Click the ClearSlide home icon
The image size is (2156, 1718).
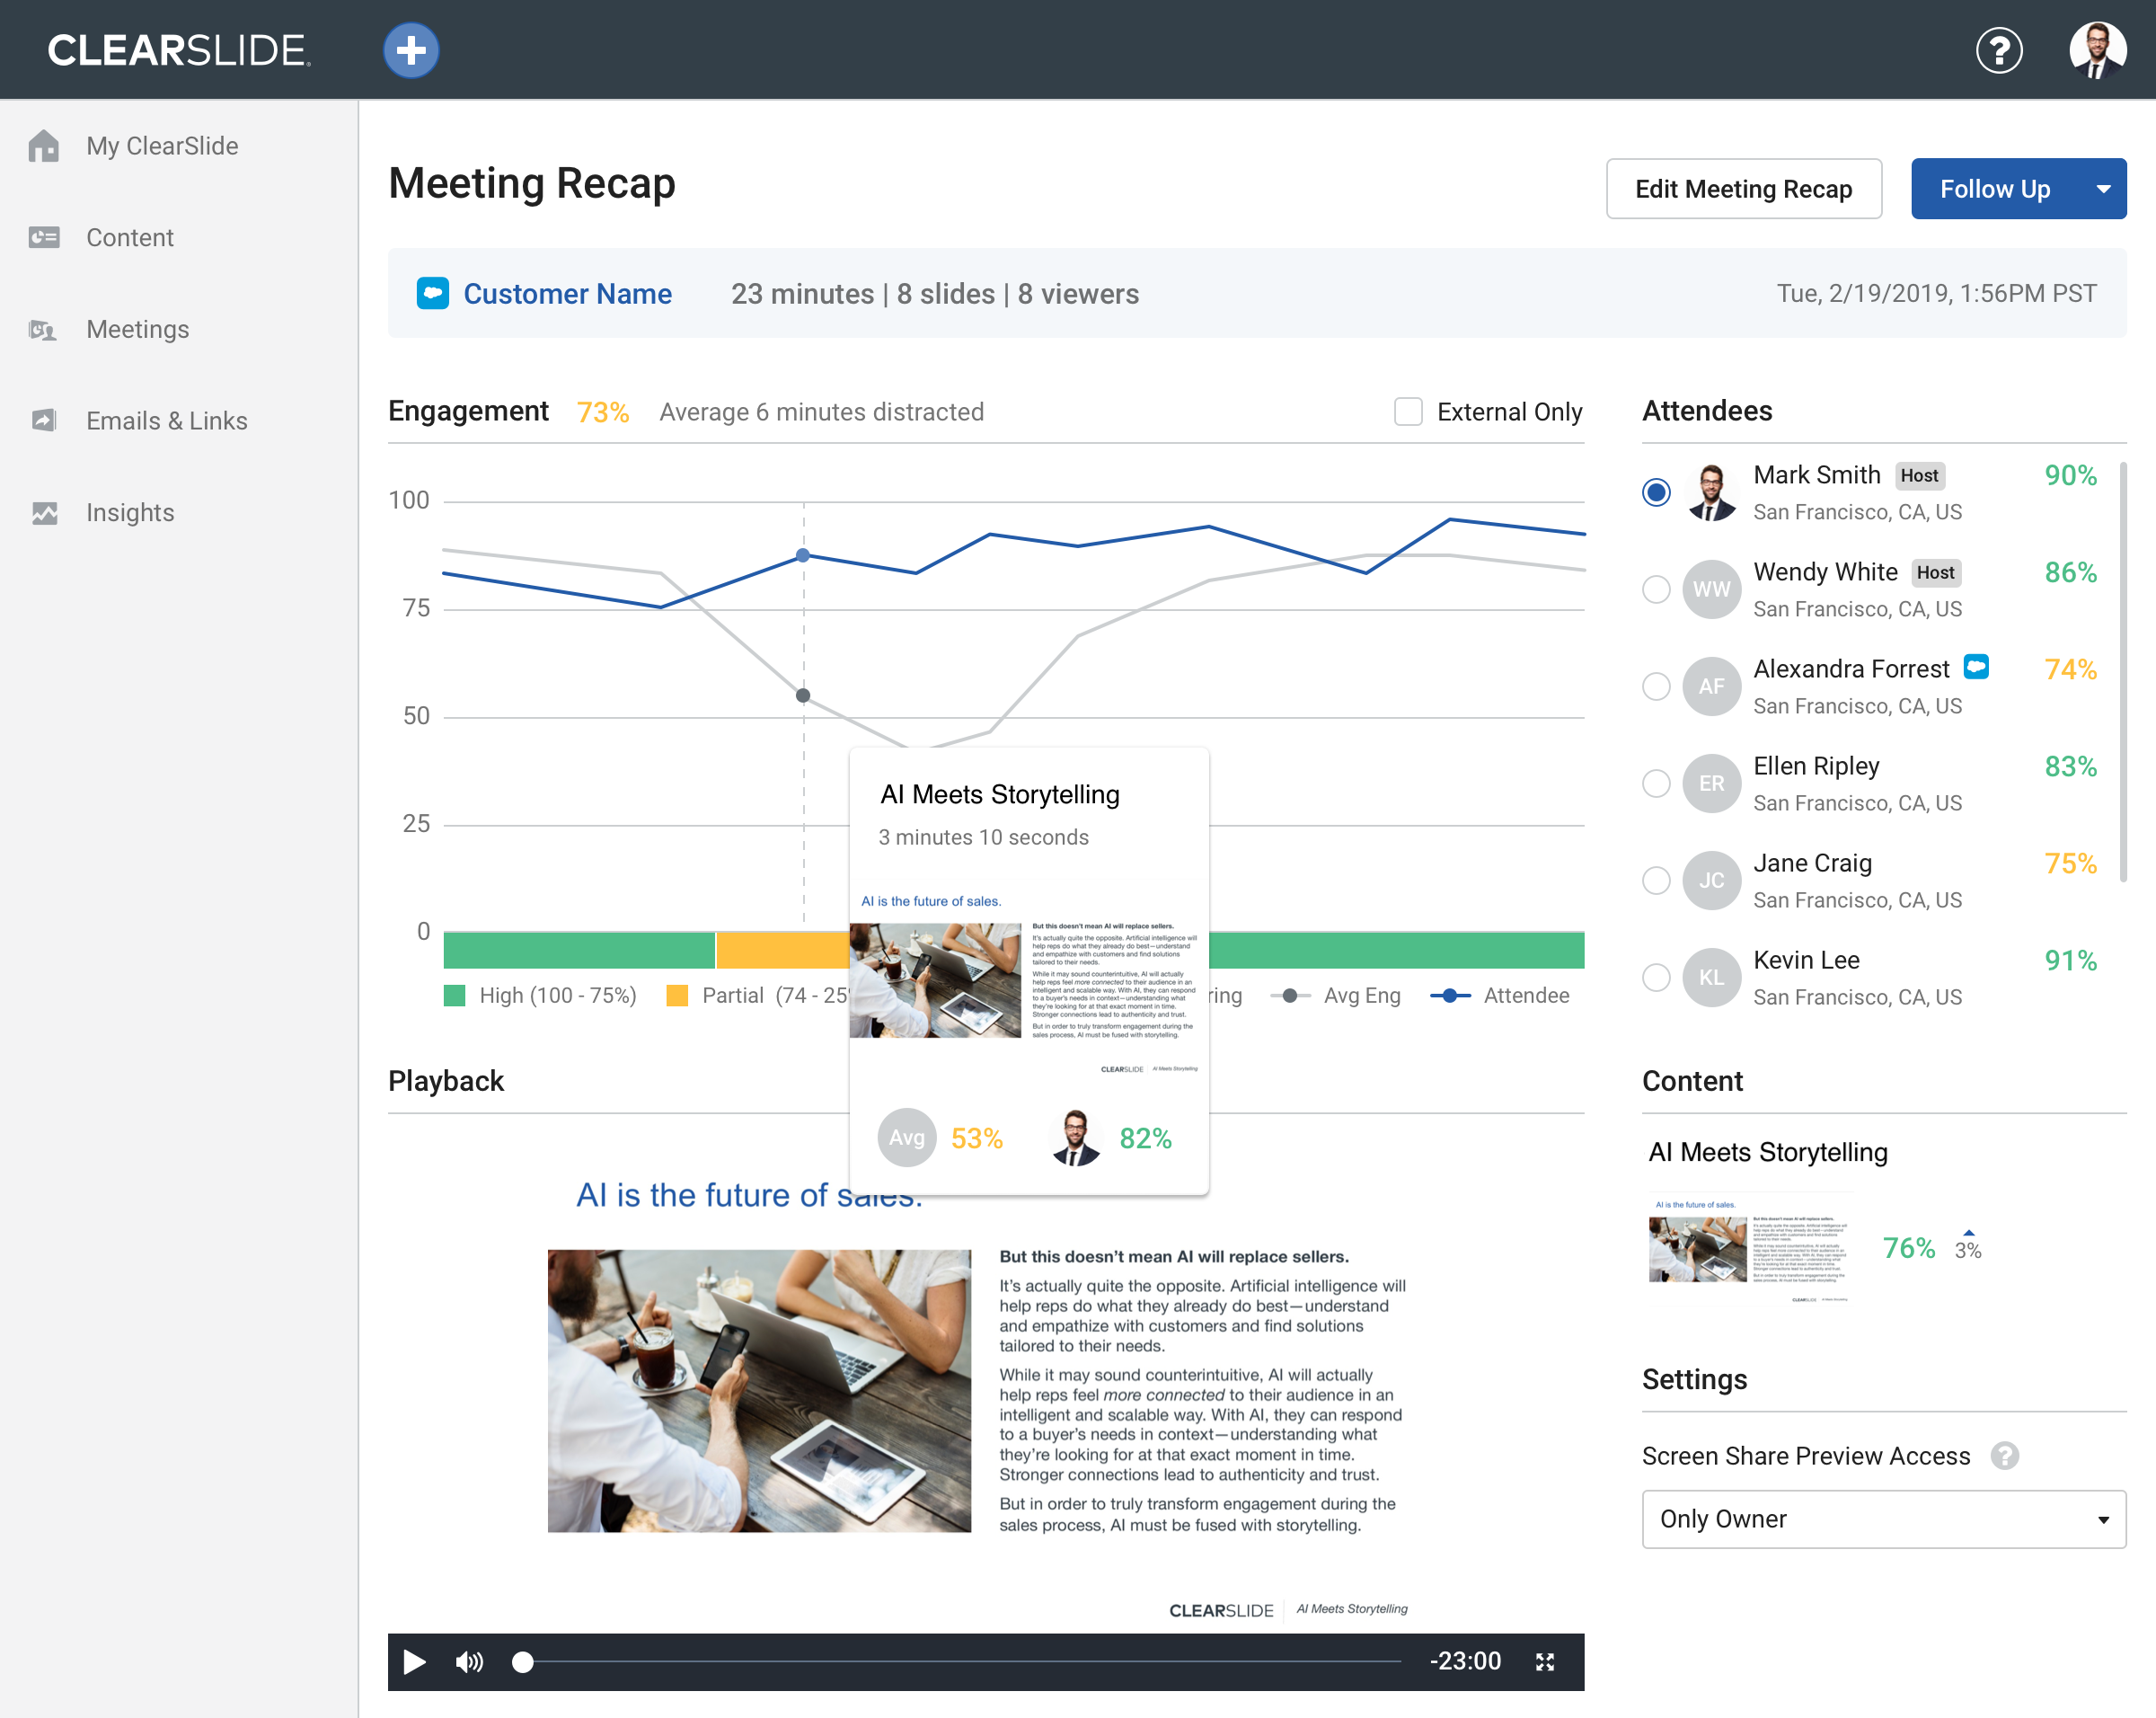coord(48,147)
